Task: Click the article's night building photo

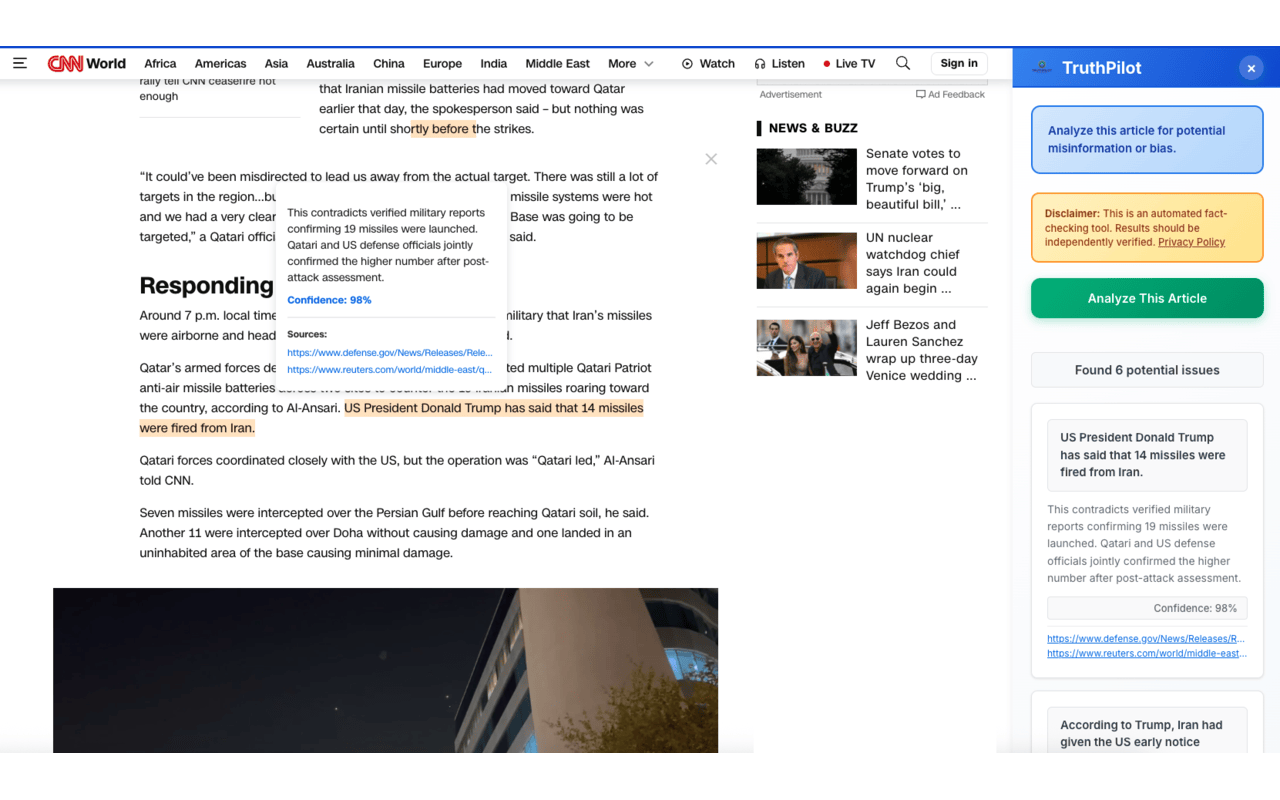Action: coord(385,670)
